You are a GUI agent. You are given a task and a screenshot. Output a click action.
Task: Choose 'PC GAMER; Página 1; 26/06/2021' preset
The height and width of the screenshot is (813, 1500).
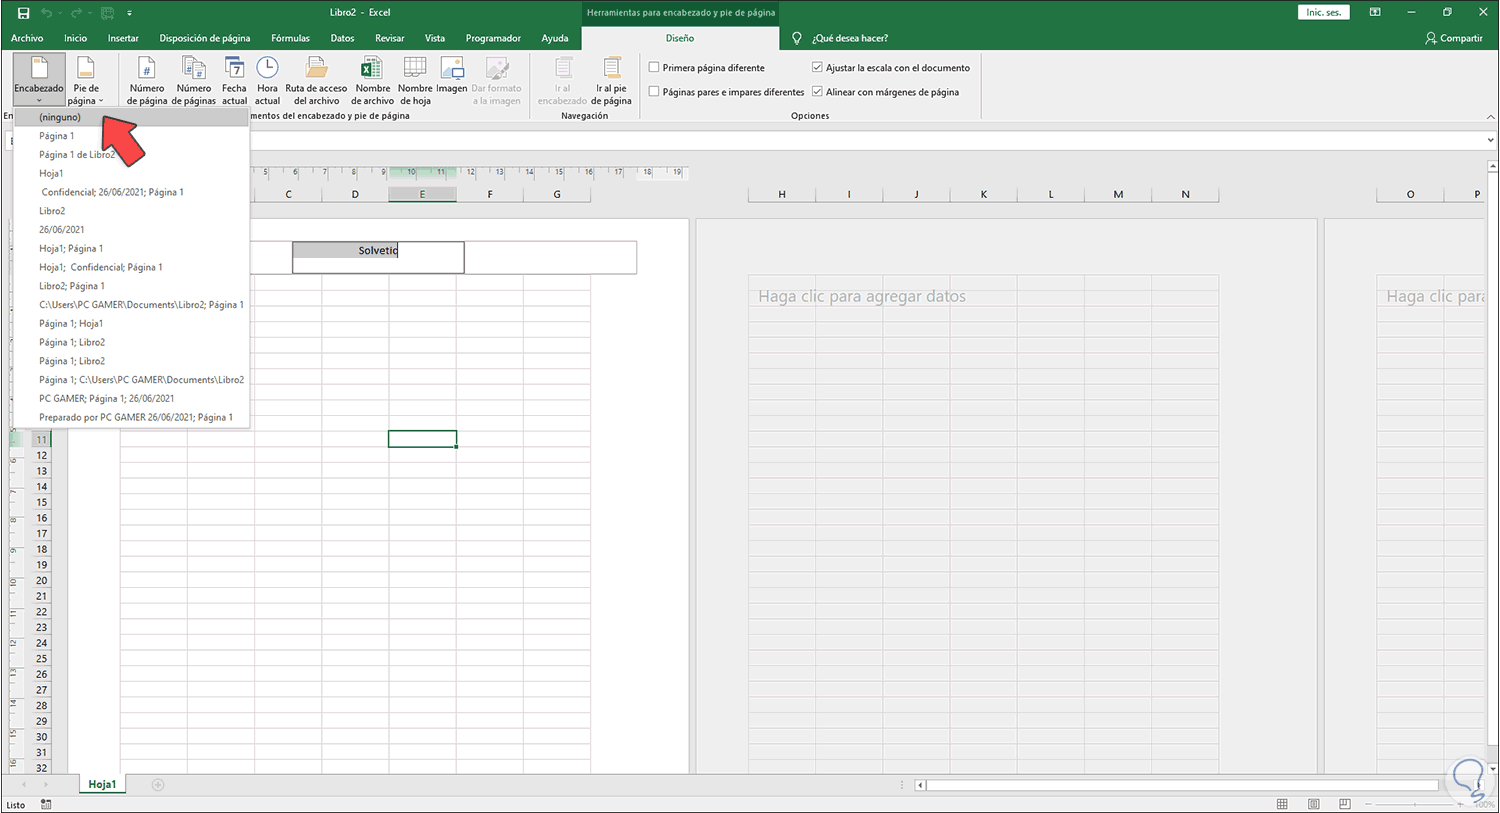[131, 398]
